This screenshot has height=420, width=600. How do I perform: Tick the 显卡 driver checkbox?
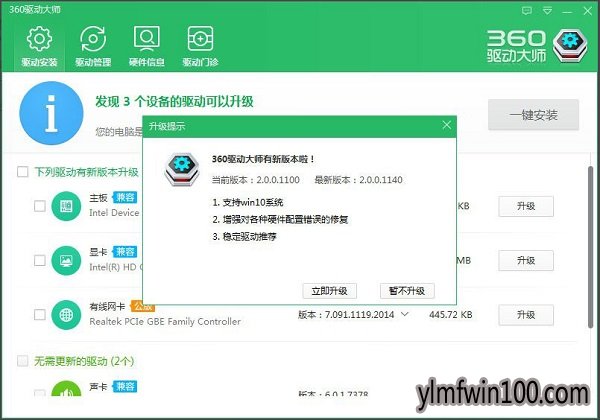click(40, 261)
